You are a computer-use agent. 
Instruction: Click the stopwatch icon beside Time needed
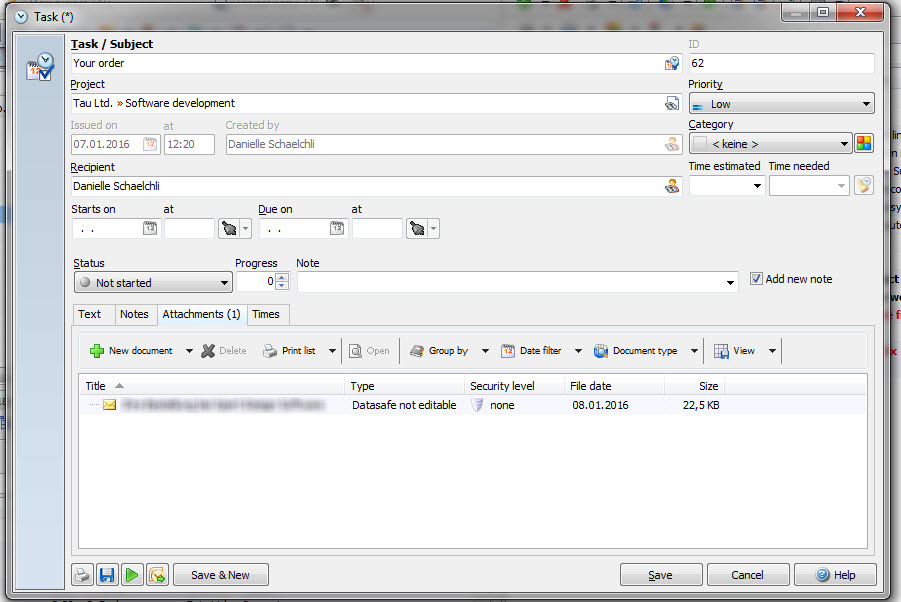pos(863,185)
